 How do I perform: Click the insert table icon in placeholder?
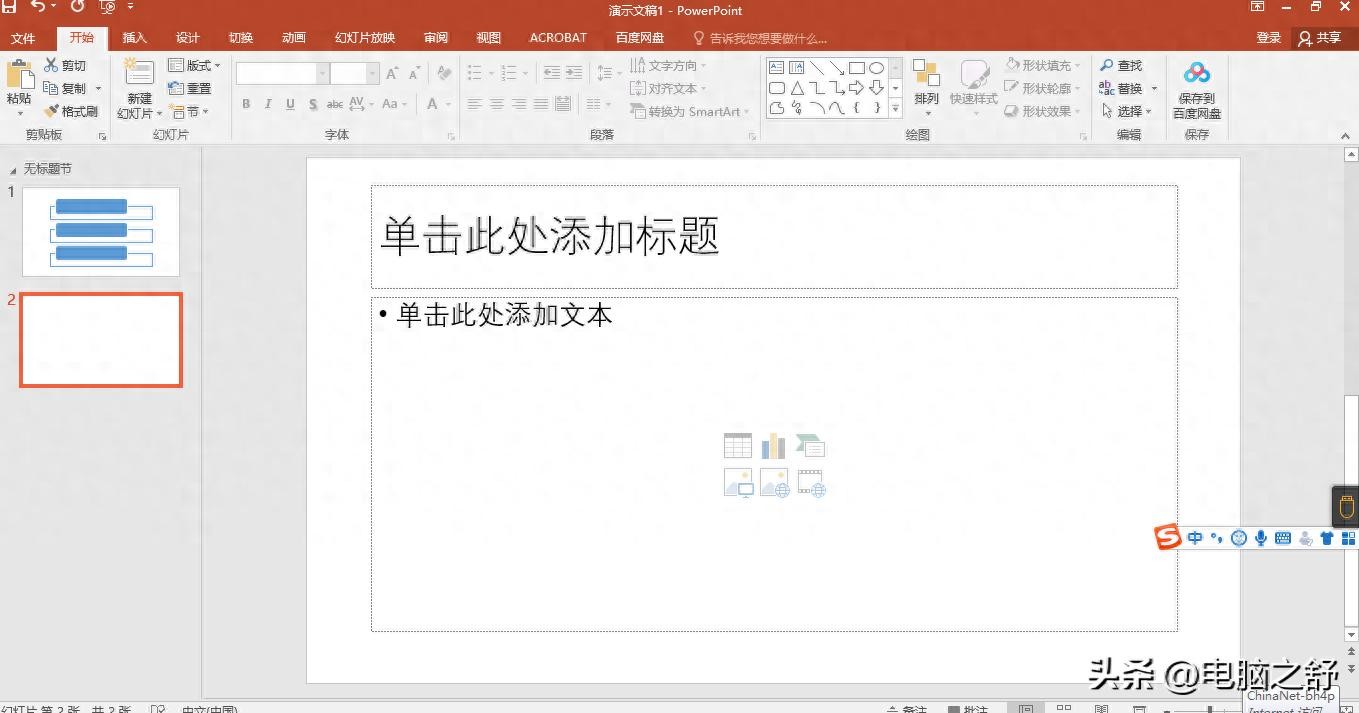[738, 446]
